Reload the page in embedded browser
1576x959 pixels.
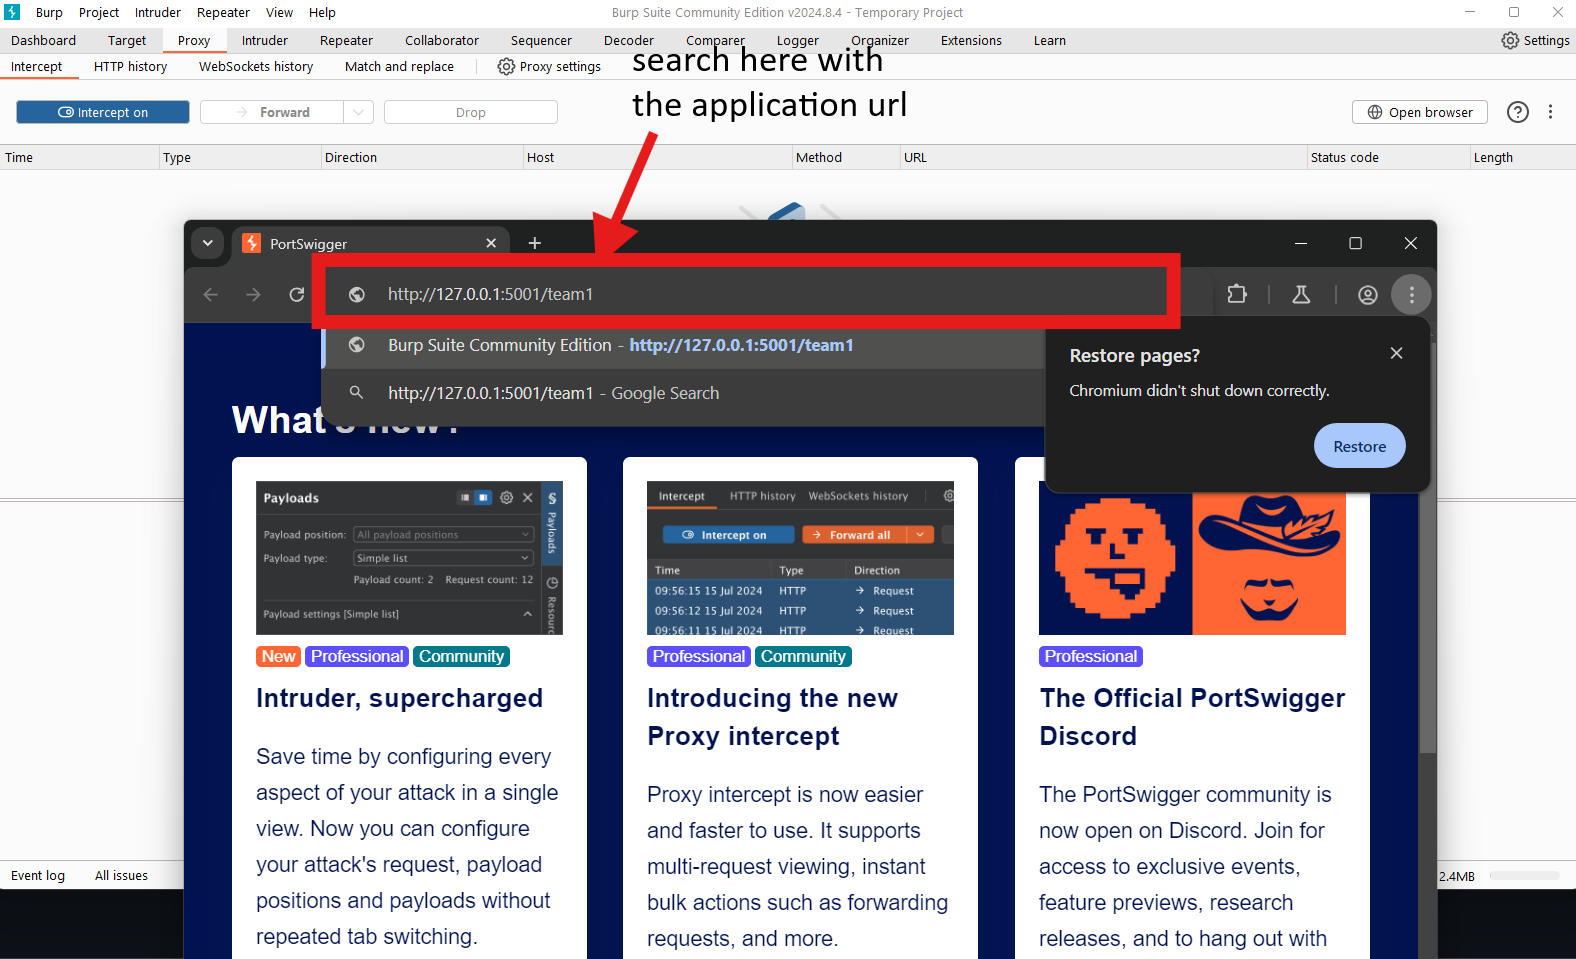pos(297,294)
